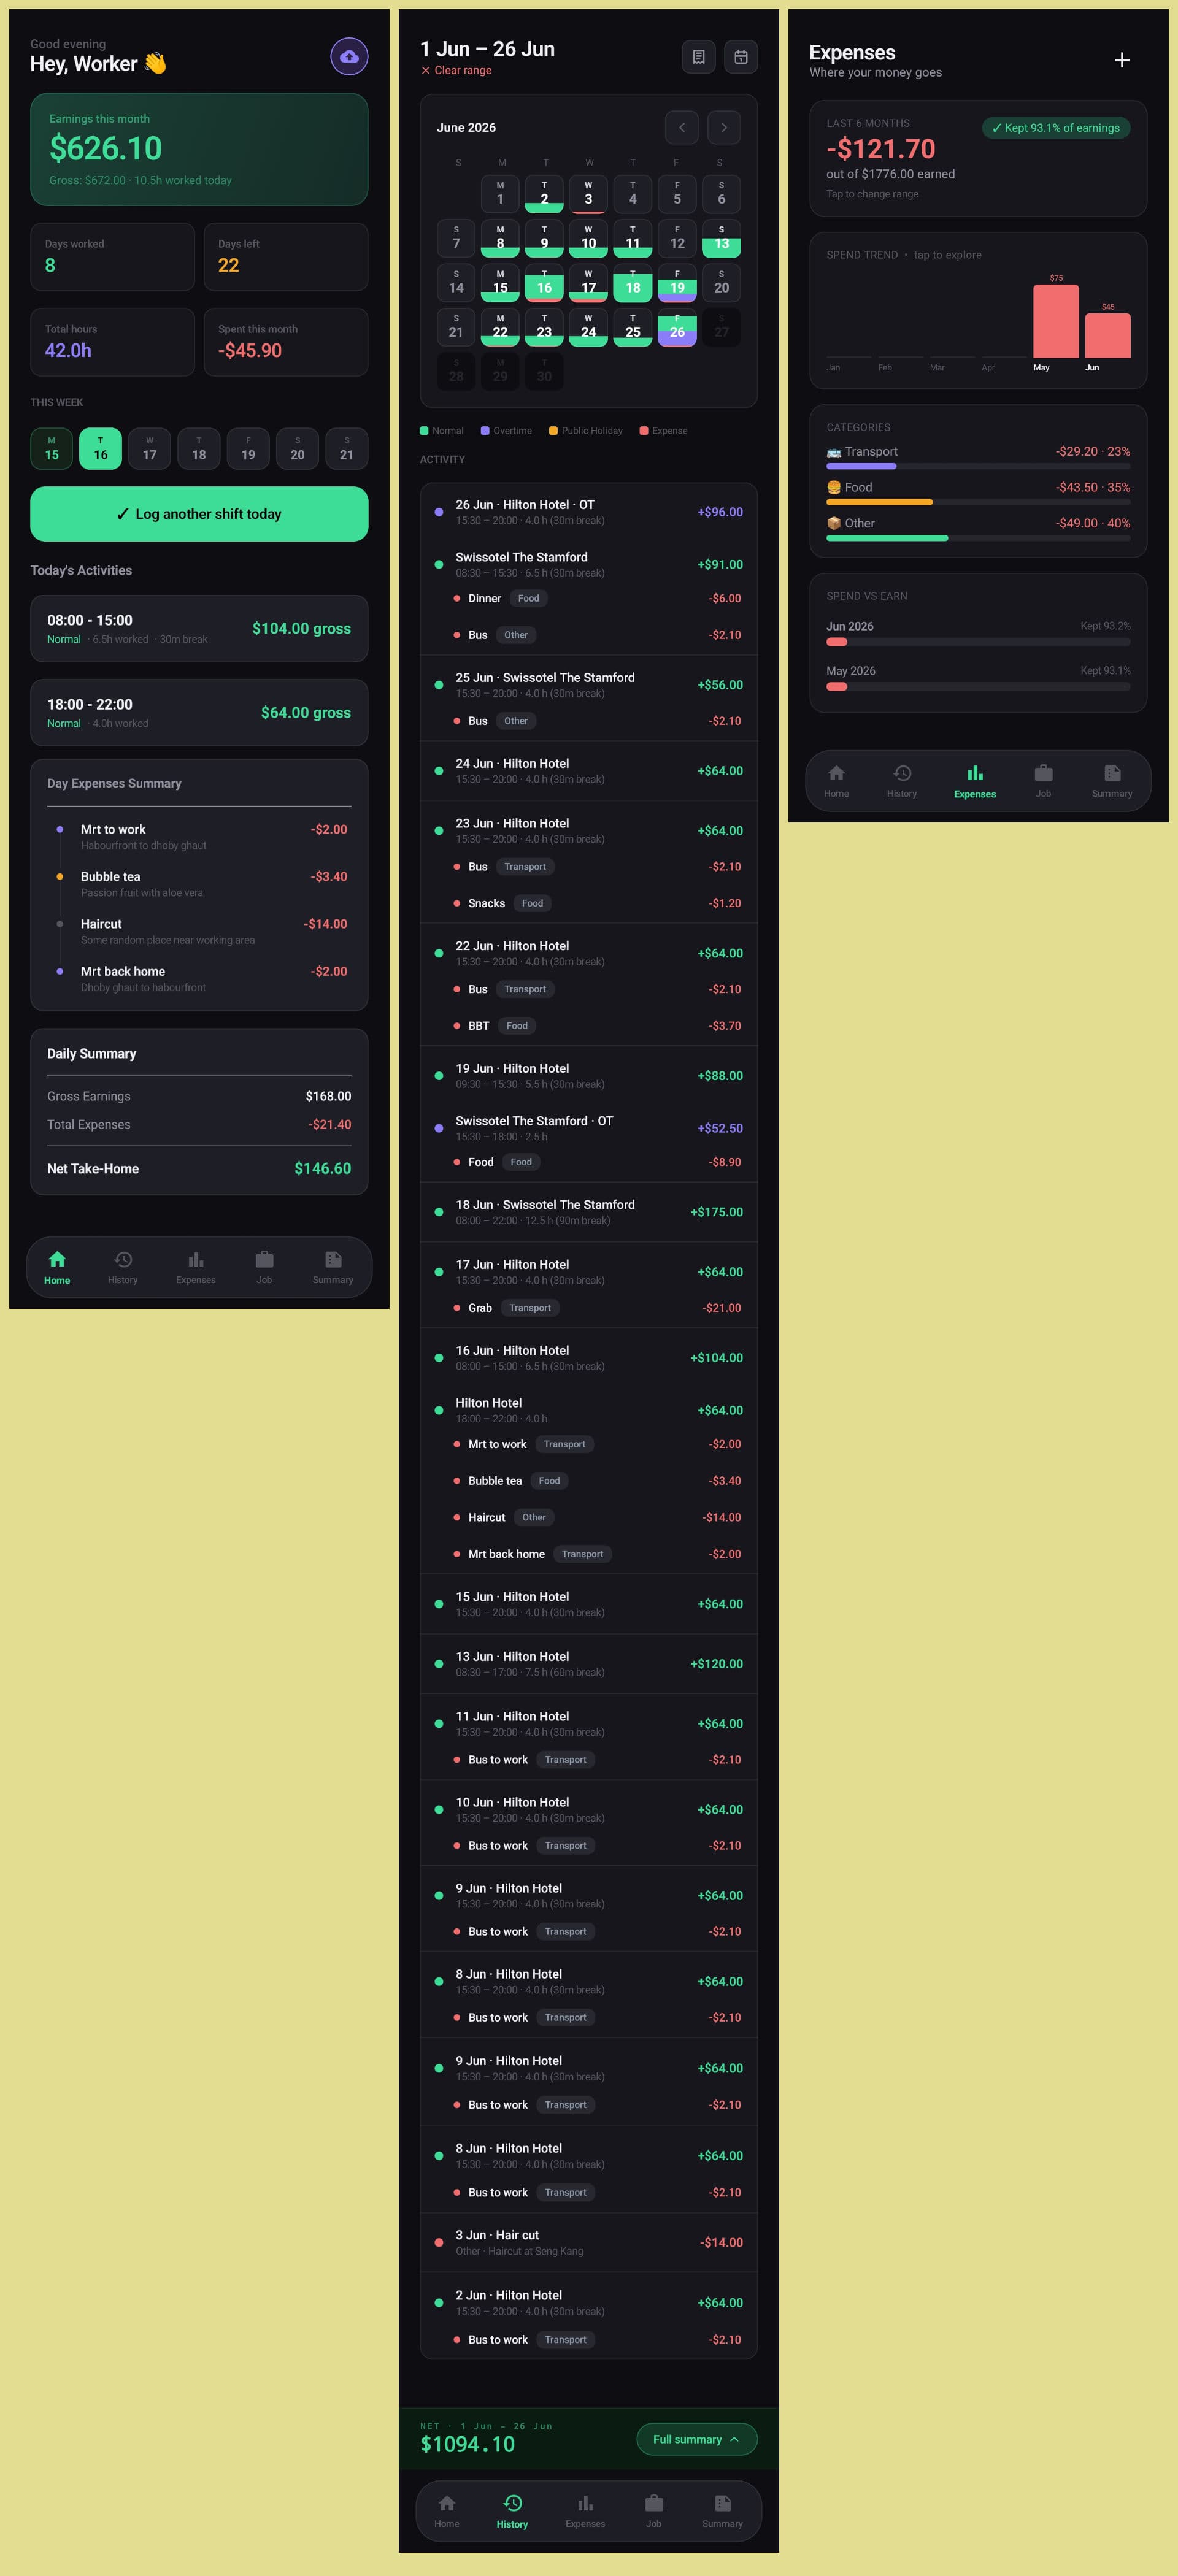Image resolution: width=1178 pixels, height=2576 pixels.
Task: Open the receipt list icon beside date range
Action: pos(699,57)
